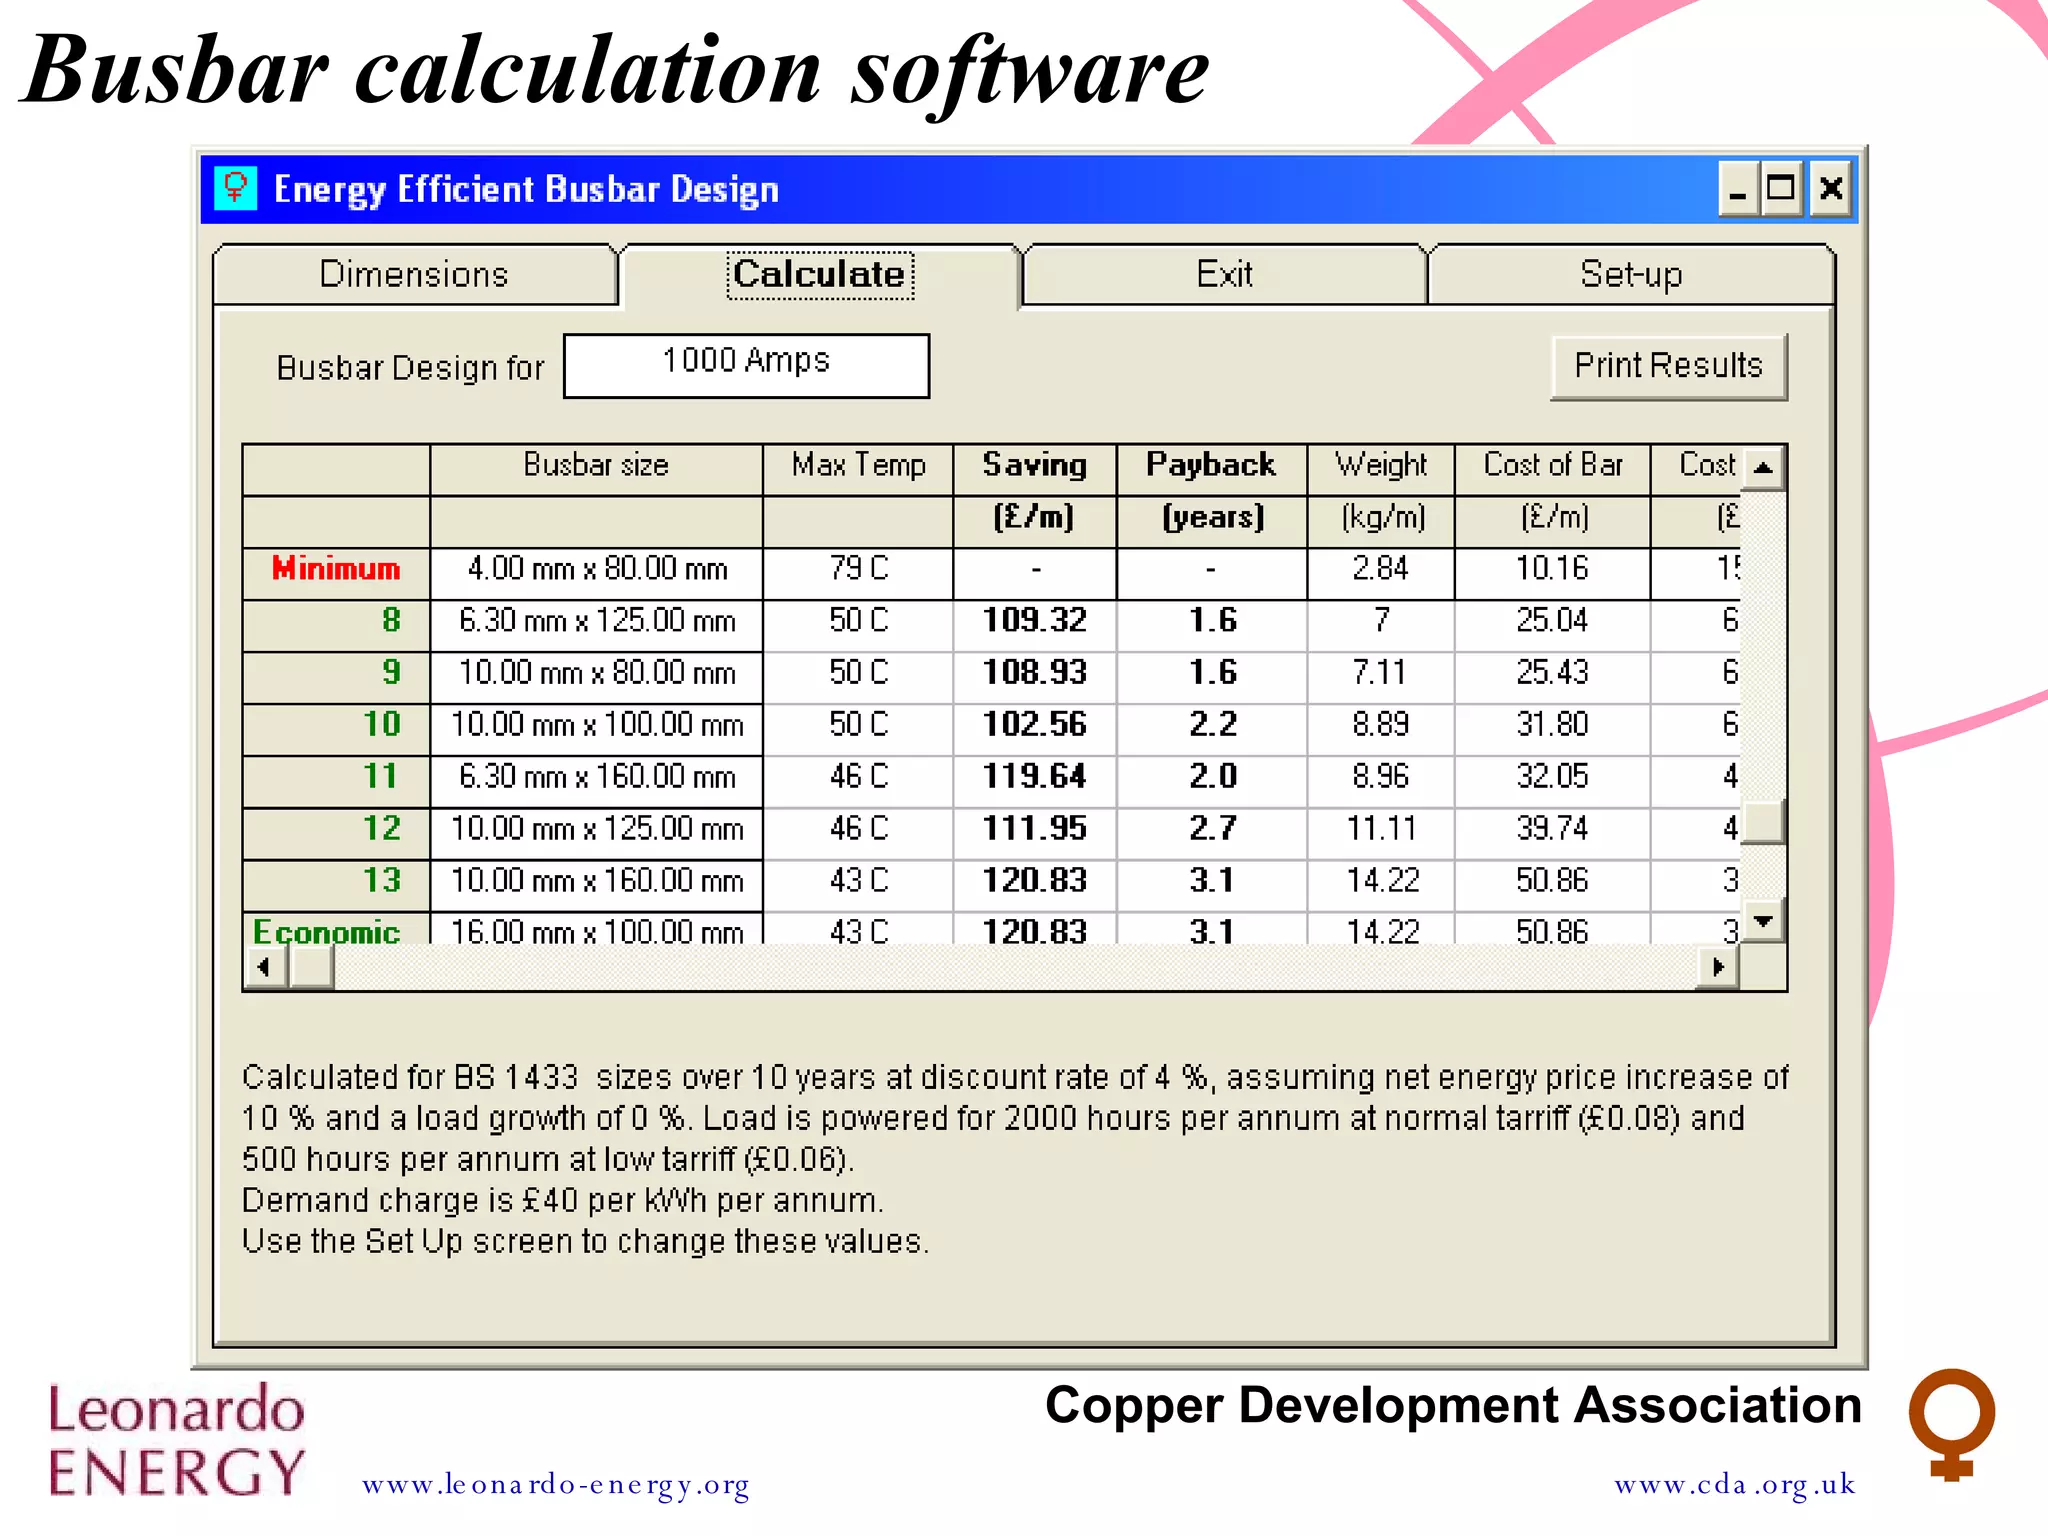Viewport: 2048px width, 1536px height.
Task: Open the www.leonardo-energy.org link
Action: [x=556, y=1485]
